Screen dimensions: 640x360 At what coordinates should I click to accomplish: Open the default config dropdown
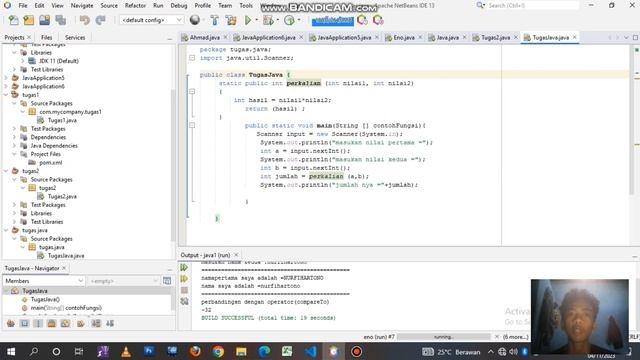tap(151, 20)
